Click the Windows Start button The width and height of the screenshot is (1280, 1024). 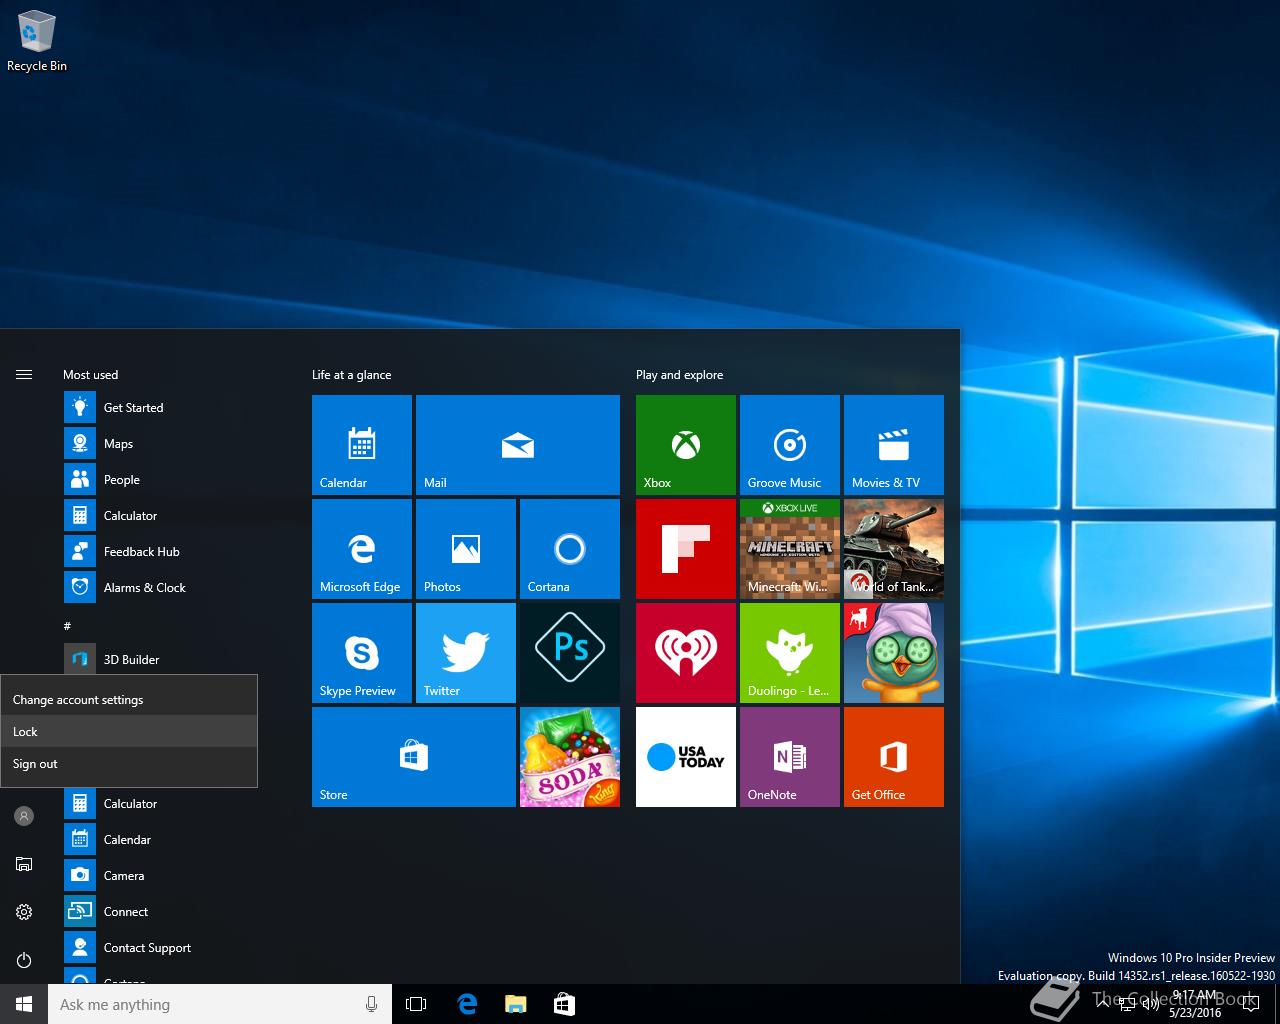tap(24, 1004)
